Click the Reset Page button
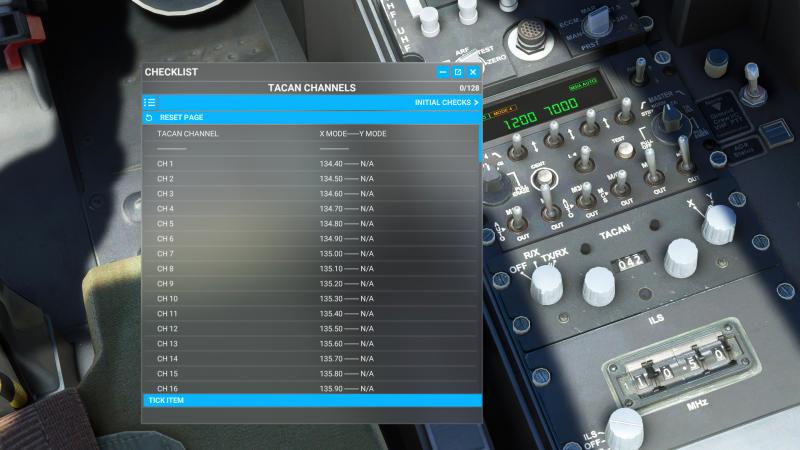The image size is (800, 450). pos(312,117)
